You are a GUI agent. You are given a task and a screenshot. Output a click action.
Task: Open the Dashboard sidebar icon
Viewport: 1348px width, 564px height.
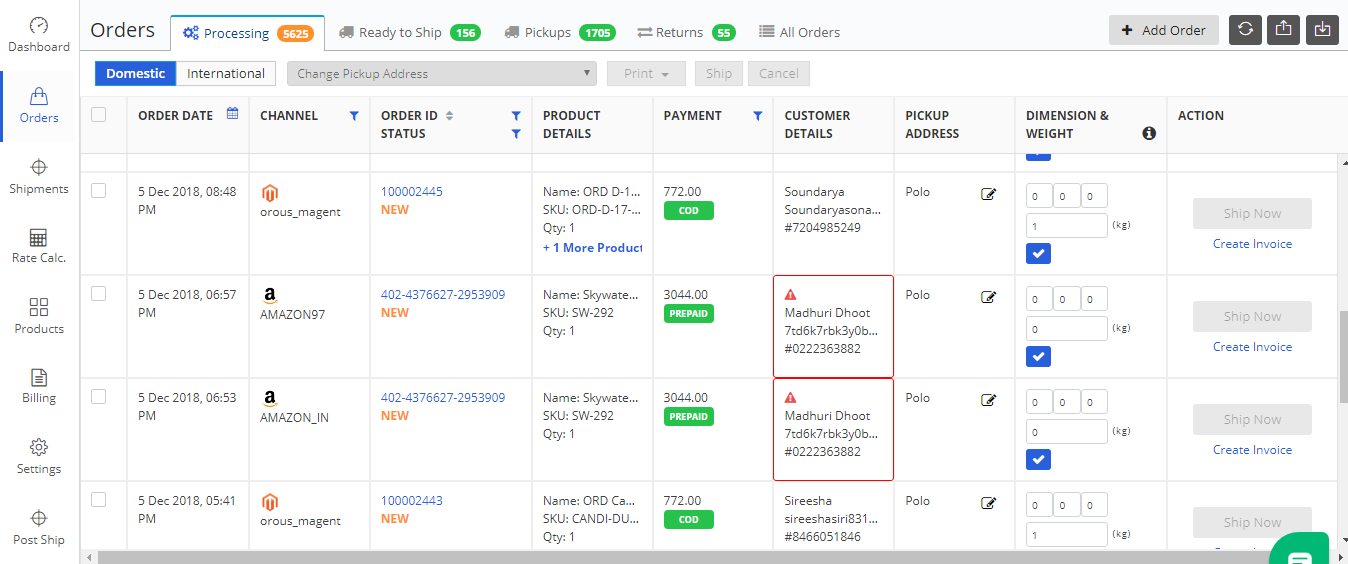click(x=39, y=26)
